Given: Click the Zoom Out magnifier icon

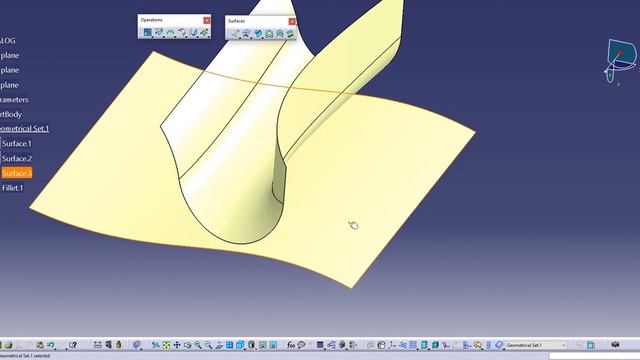Looking at the screenshot, I should [208, 345].
